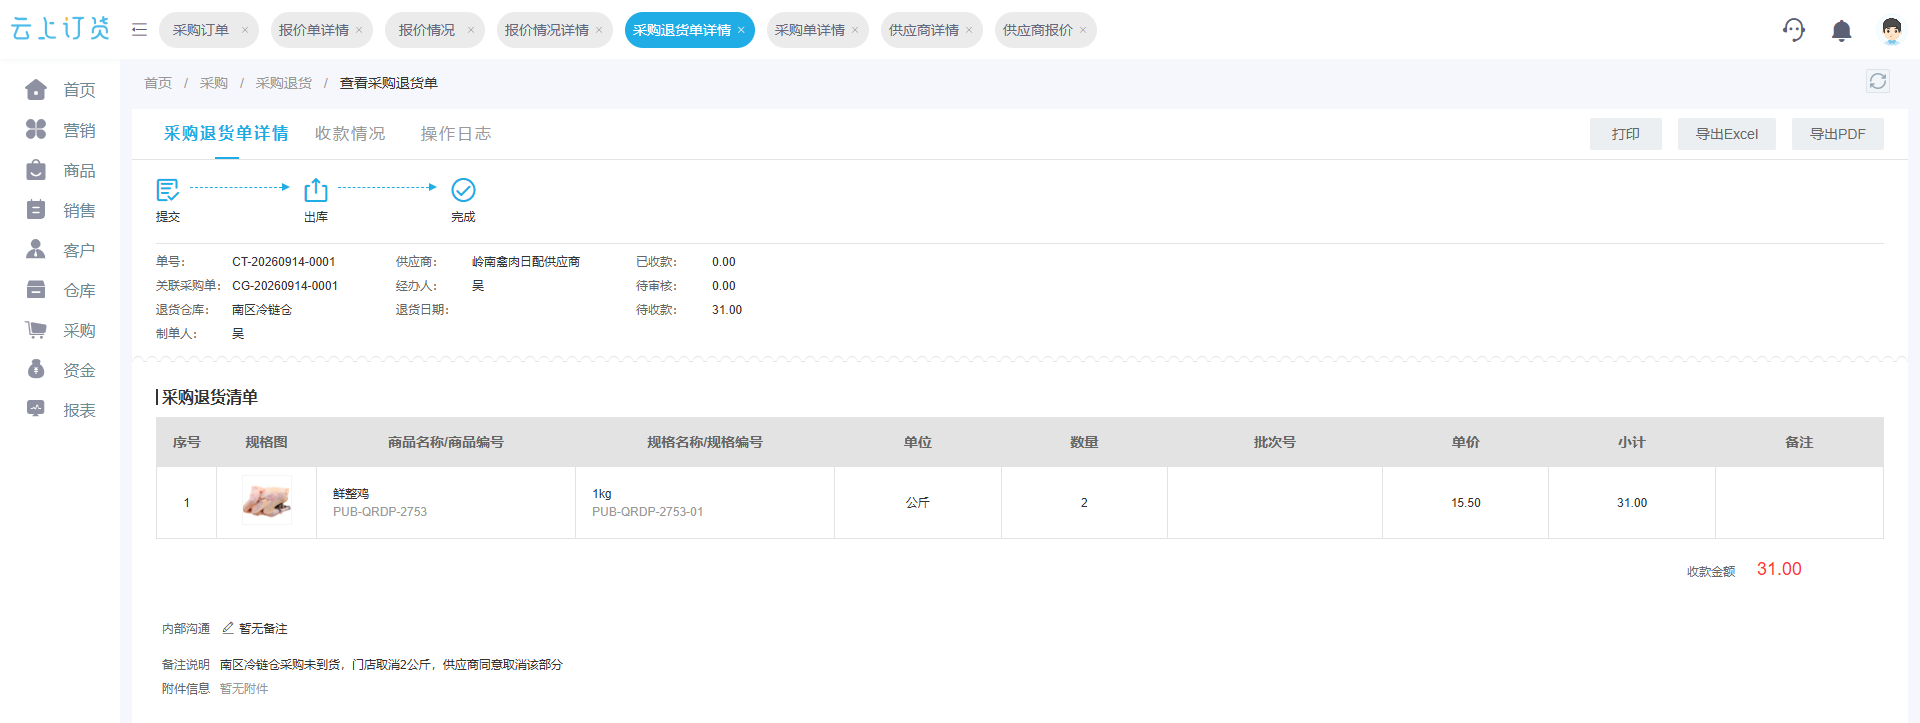The image size is (1920, 723).
Task: Export the return order to Excel
Action: coord(1727,134)
